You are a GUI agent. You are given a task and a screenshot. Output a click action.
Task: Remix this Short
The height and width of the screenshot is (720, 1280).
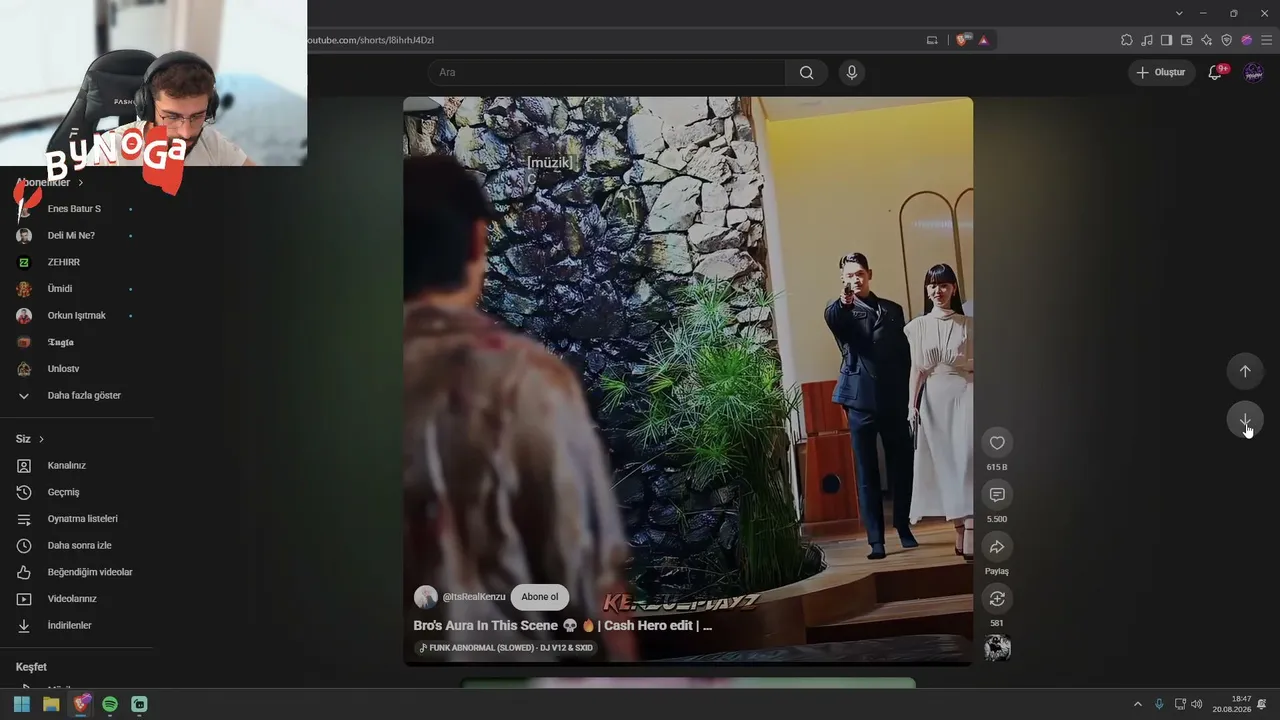[x=997, y=599]
